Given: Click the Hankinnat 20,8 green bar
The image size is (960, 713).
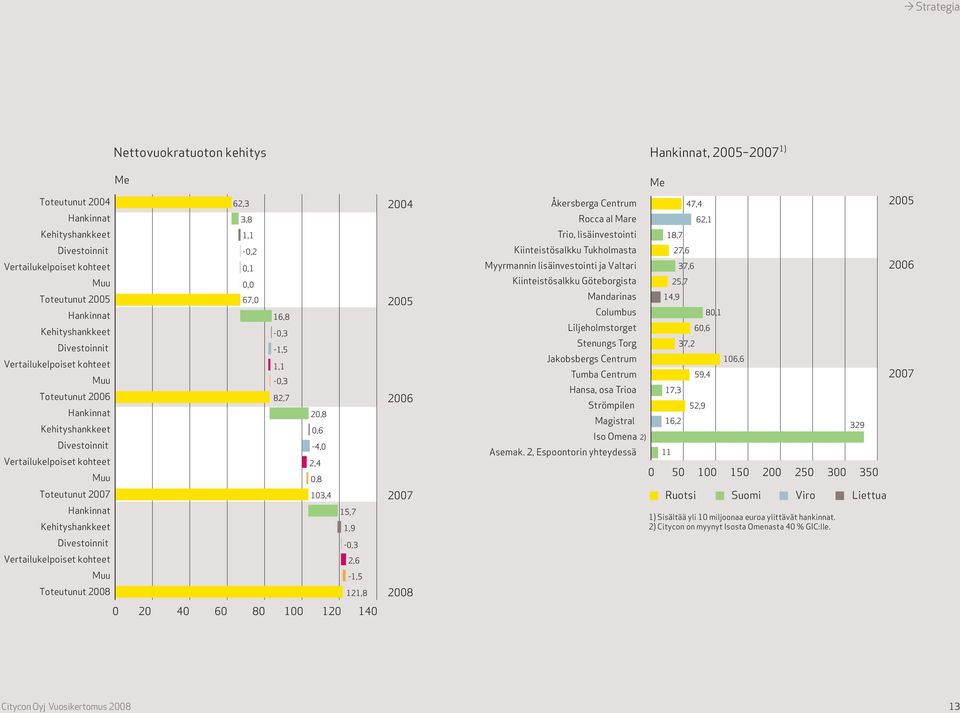Looking at the screenshot, I should (x=289, y=413).
